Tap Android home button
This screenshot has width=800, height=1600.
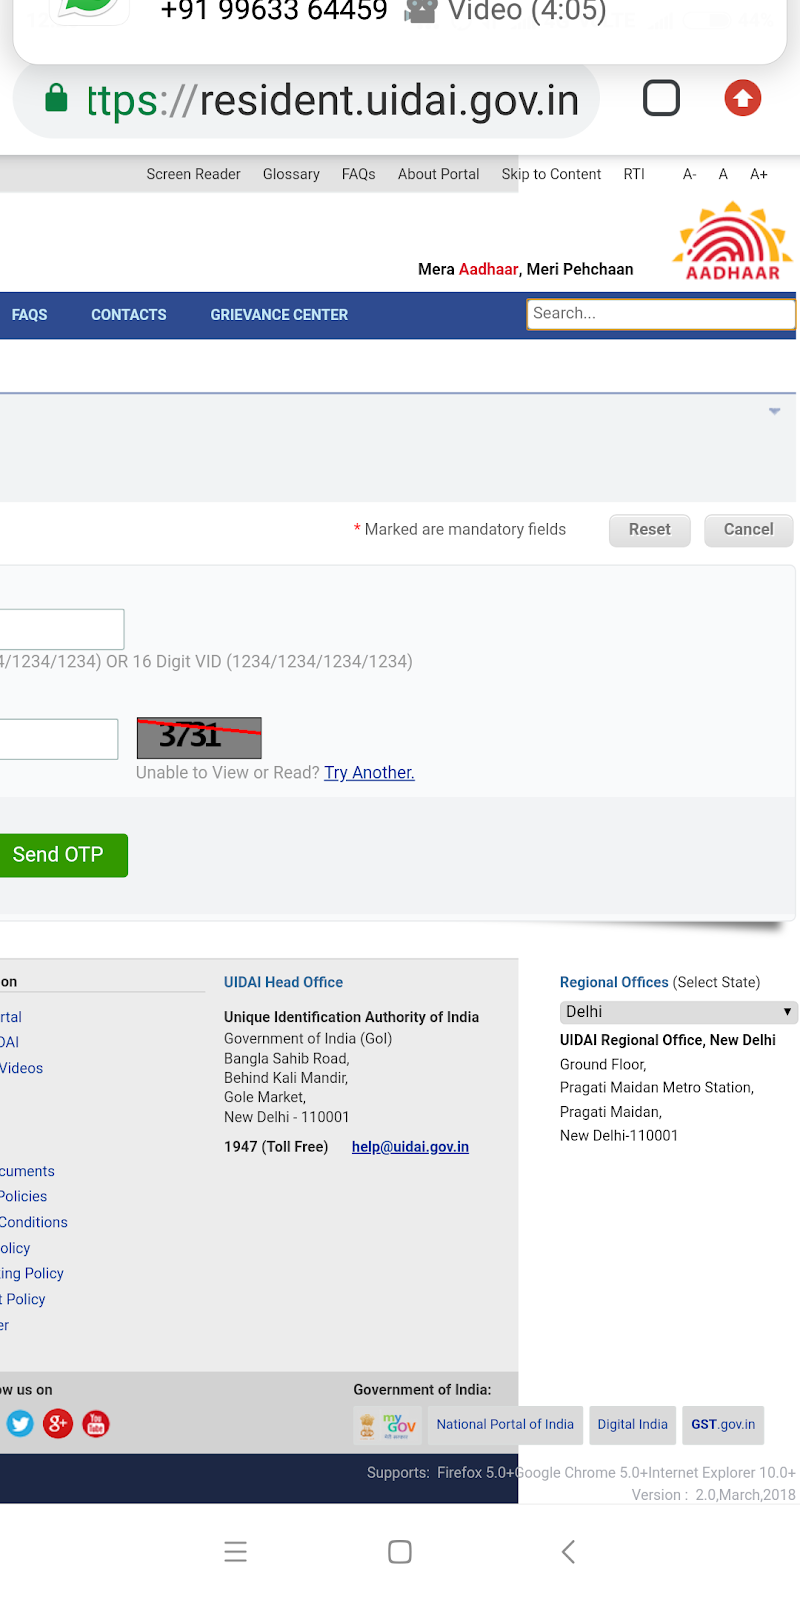(x=400, y=1552)
